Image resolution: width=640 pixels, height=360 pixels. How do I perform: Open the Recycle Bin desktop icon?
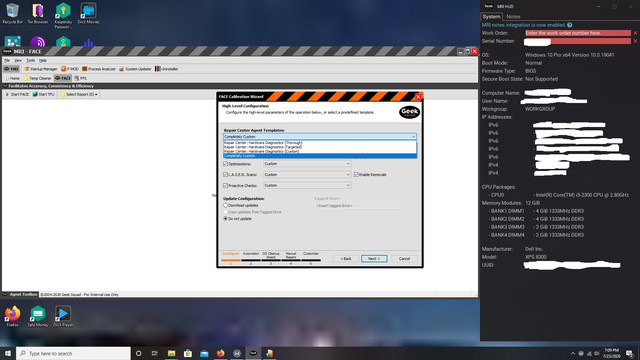click(x=13, y=13)
